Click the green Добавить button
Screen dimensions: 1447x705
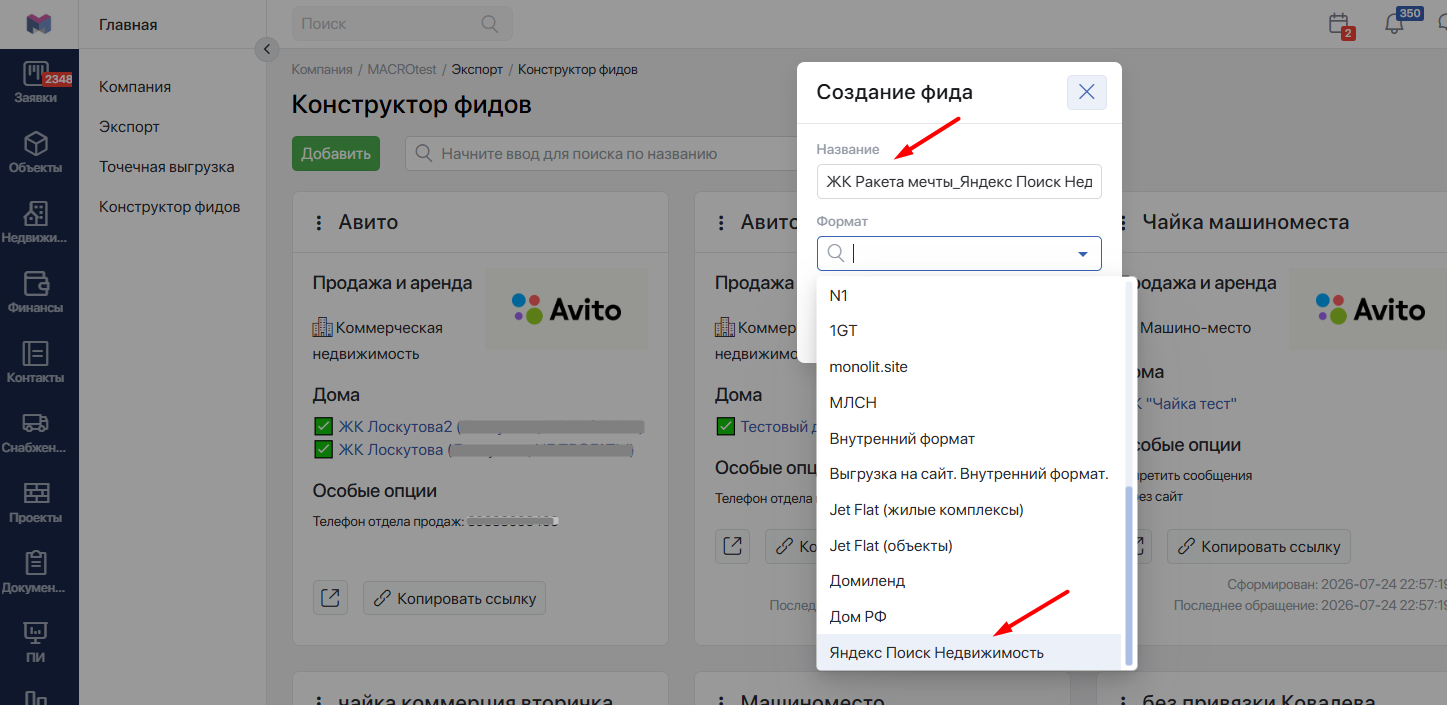pyautogui.click(x=336, y=153)
